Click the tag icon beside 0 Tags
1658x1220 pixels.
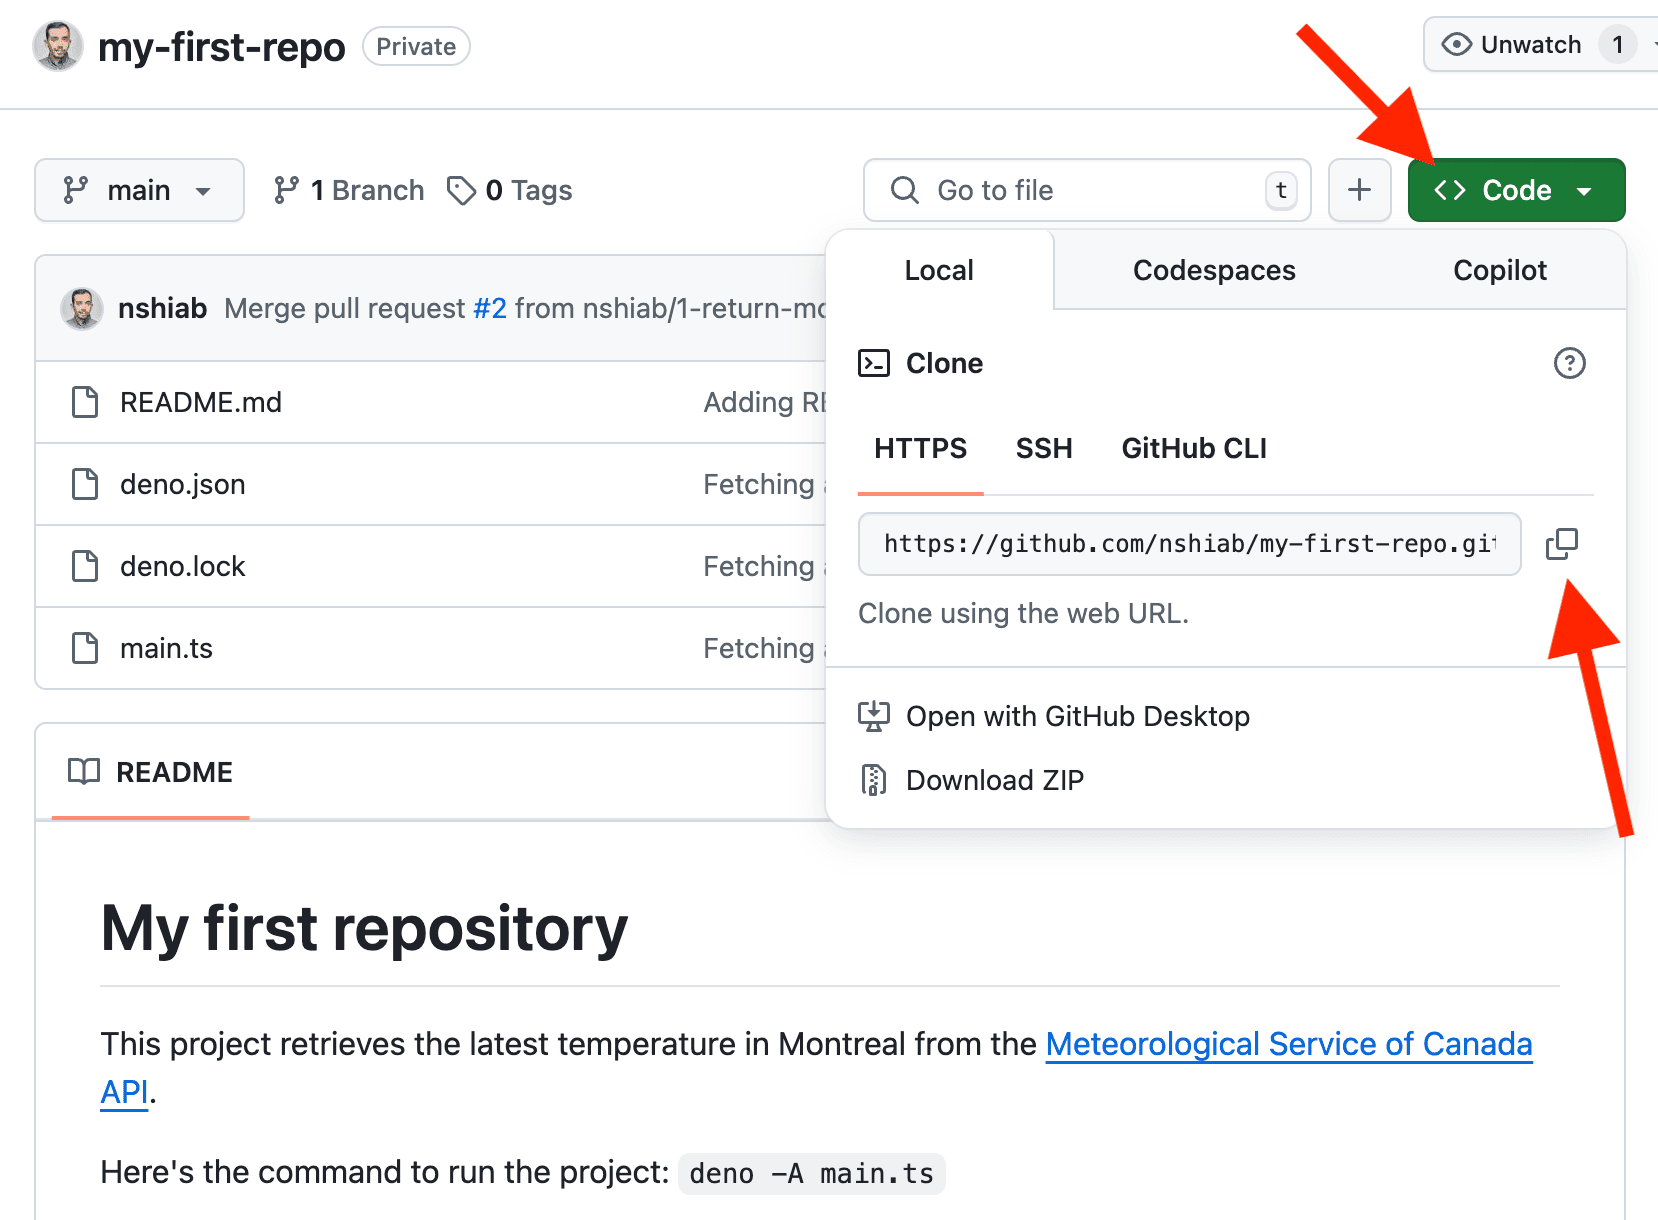[x=462, y=190]
